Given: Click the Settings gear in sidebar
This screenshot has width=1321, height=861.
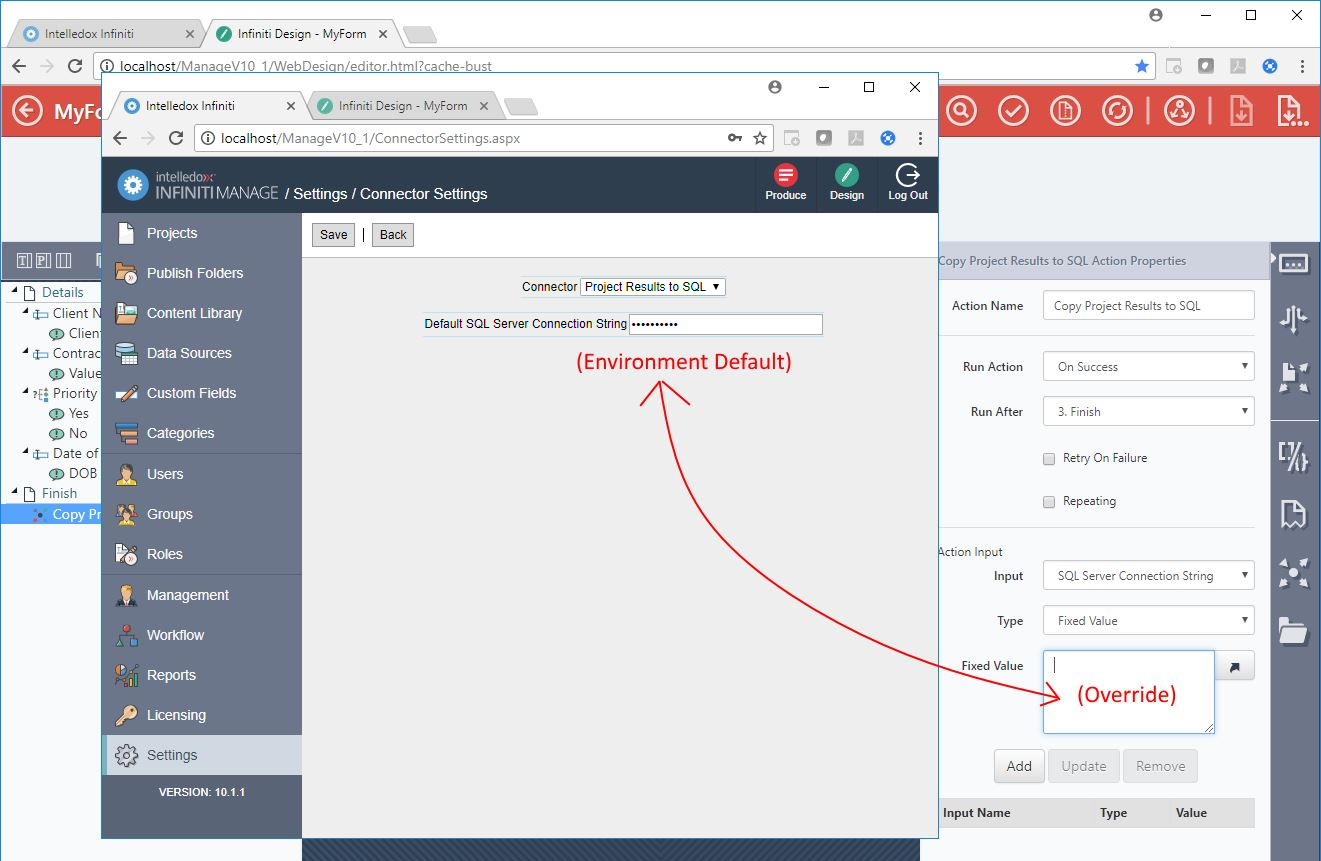Looking at the screenshot, I should pyautogui.click(x=127, y=755).
